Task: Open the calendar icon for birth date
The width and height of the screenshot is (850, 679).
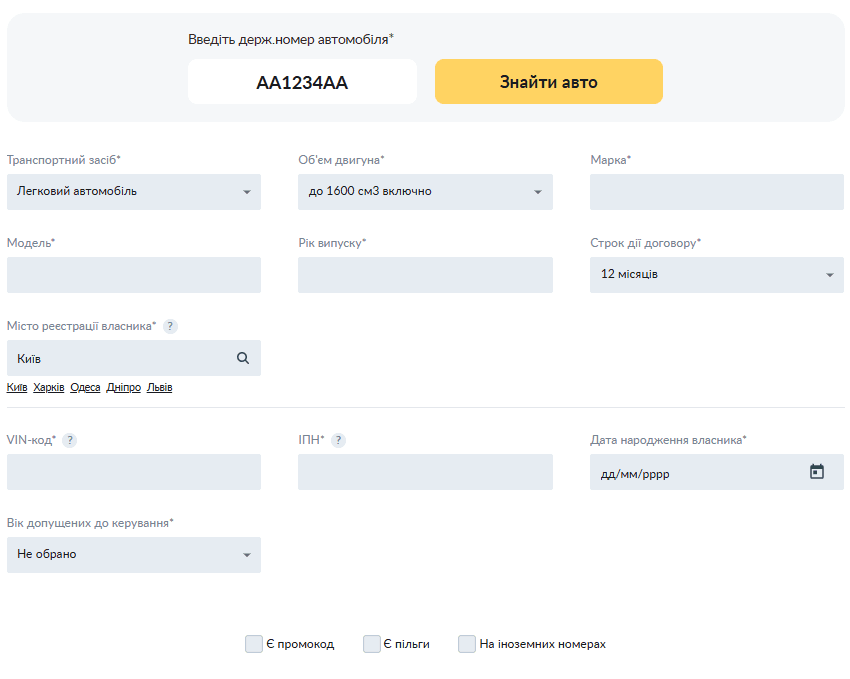Action: pyautogui.click(x=817, y=472)
